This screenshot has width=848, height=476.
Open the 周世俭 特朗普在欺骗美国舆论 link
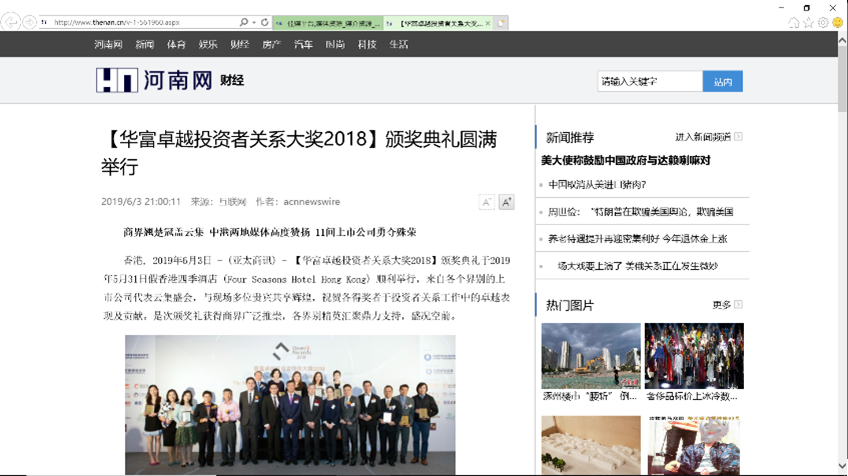(640, 211)
